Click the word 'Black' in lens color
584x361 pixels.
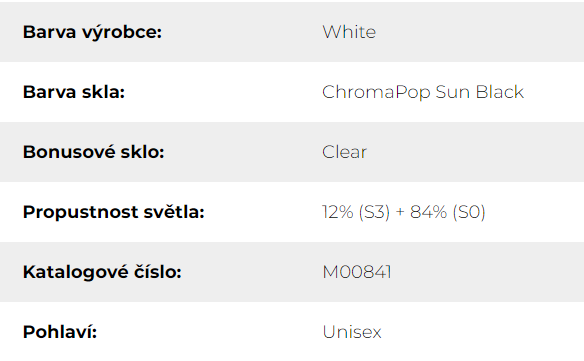point(500,92)
